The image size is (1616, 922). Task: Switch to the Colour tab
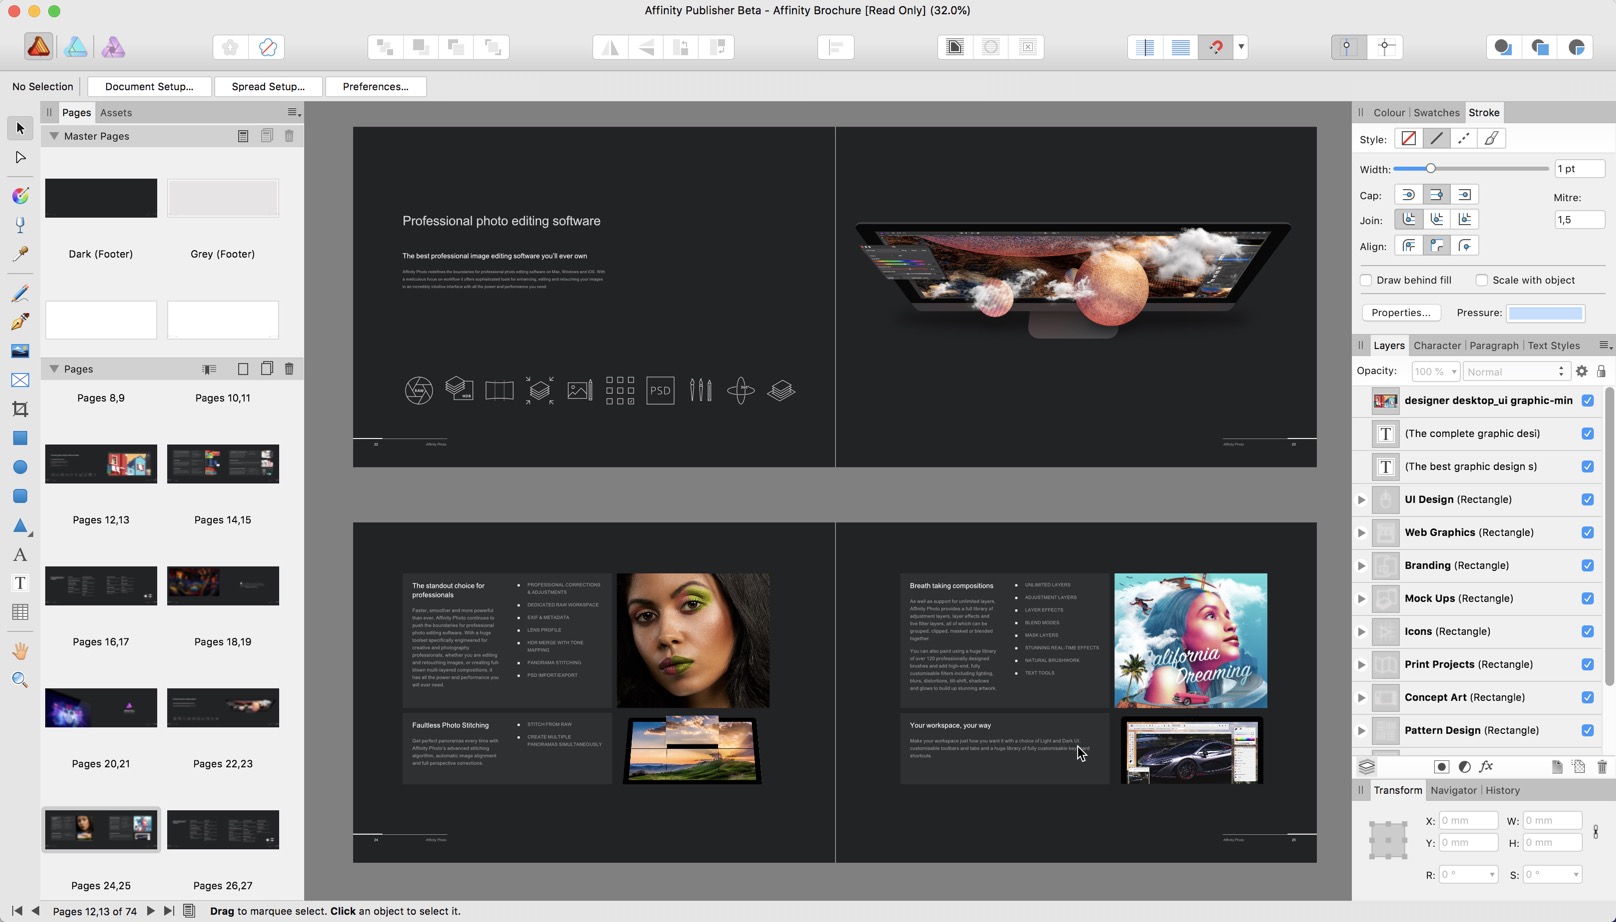pyautogui.click(x=1389, y=113)
